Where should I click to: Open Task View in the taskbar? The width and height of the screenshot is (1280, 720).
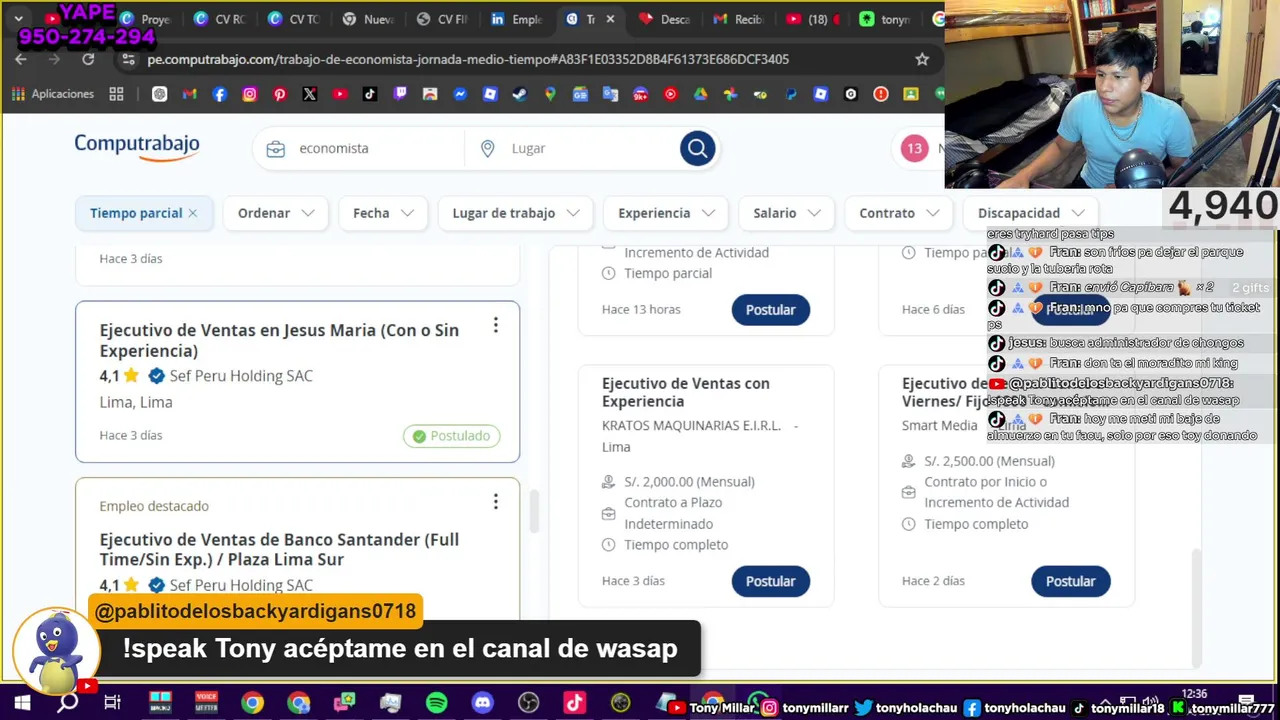click(112, 703)
